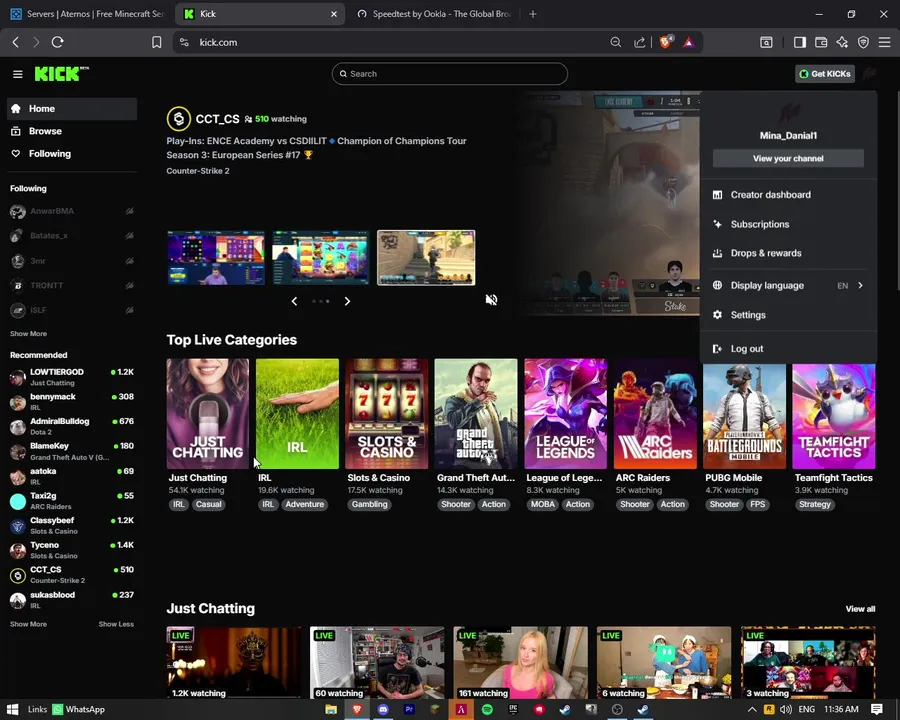
Task: Open Discord from the taskbar
Action: (383, 709)
